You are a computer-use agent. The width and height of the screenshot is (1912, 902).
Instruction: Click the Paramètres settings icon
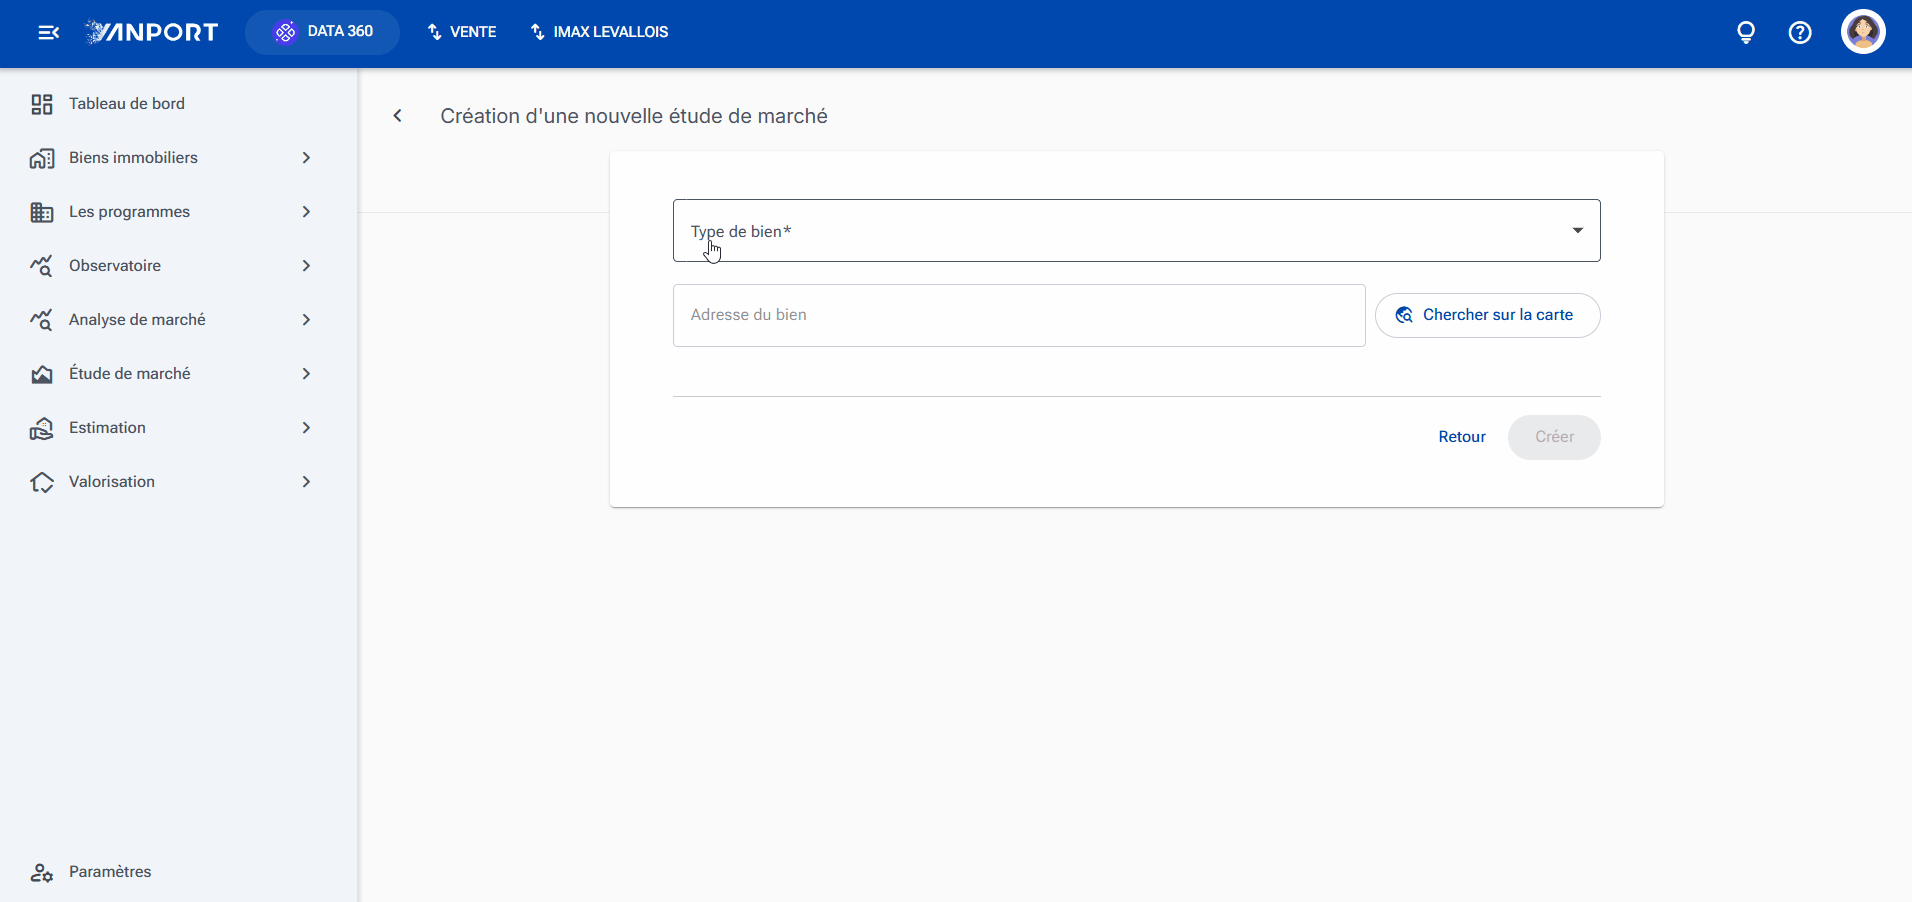42,872
